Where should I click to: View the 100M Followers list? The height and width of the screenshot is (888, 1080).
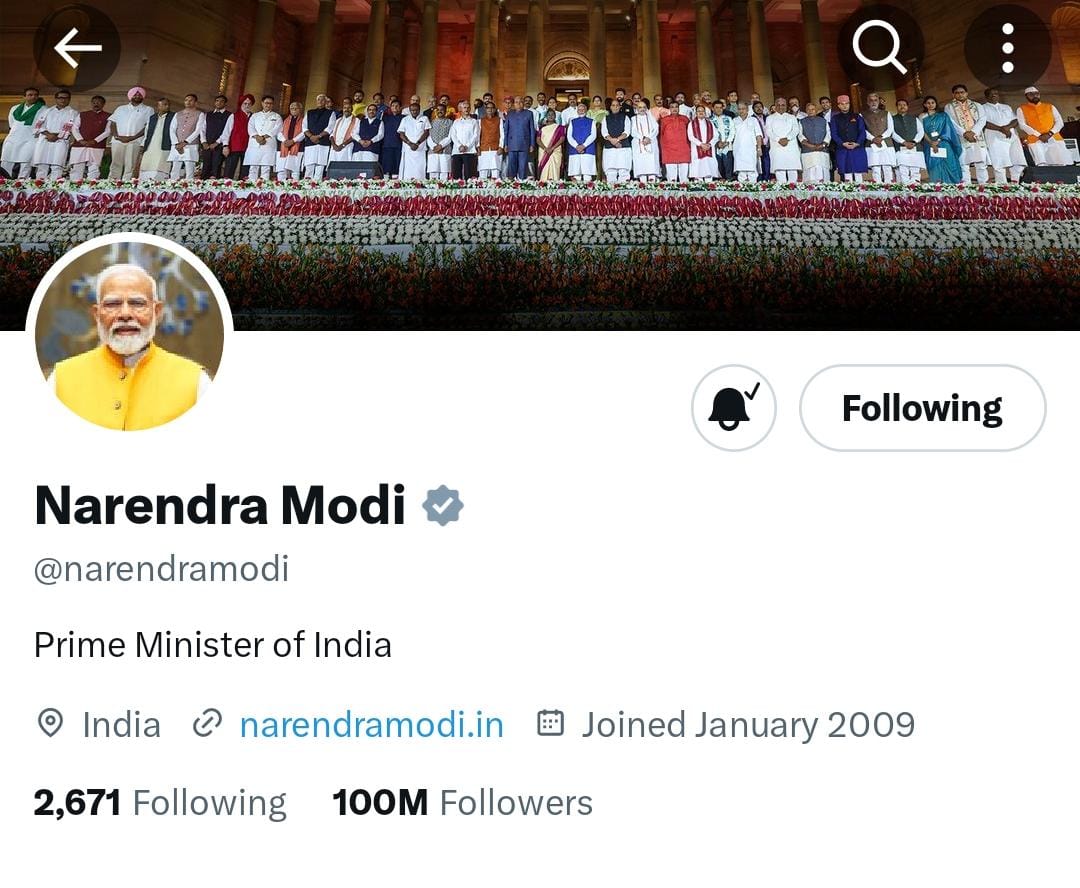462,803
